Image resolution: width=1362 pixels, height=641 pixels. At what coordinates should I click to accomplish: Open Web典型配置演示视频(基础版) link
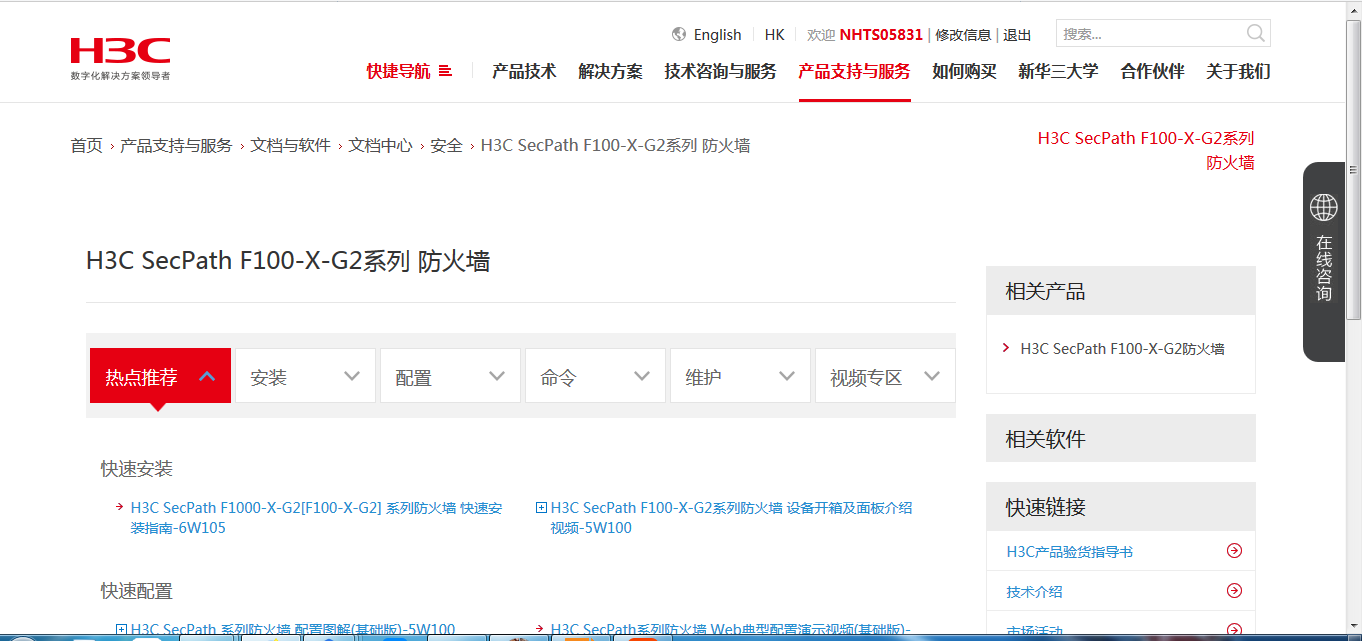point(730,630)
